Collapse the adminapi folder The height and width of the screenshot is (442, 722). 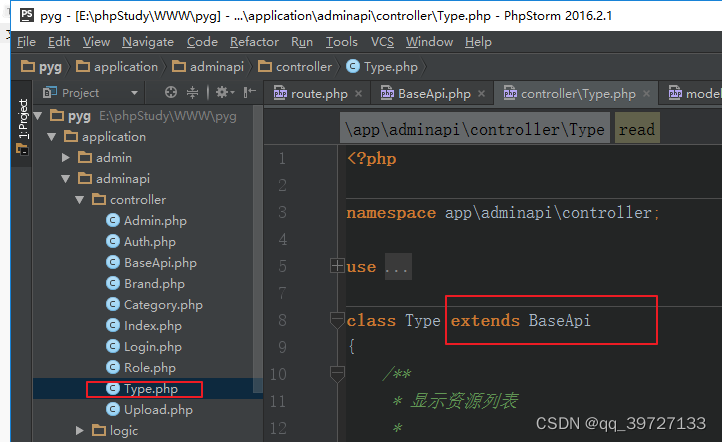[66, 179]
